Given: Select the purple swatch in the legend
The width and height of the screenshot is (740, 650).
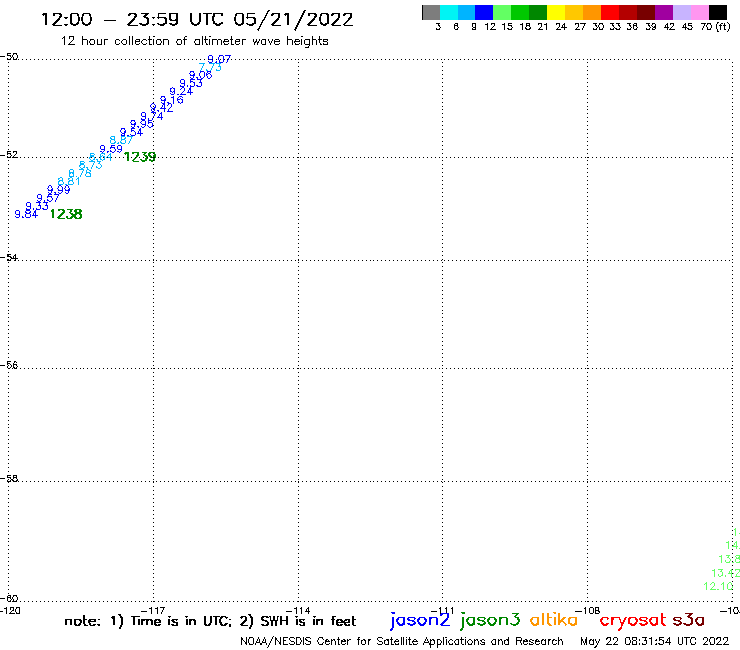Looking at the screenshot, I should pyautogui.click(x=664, y=12).
